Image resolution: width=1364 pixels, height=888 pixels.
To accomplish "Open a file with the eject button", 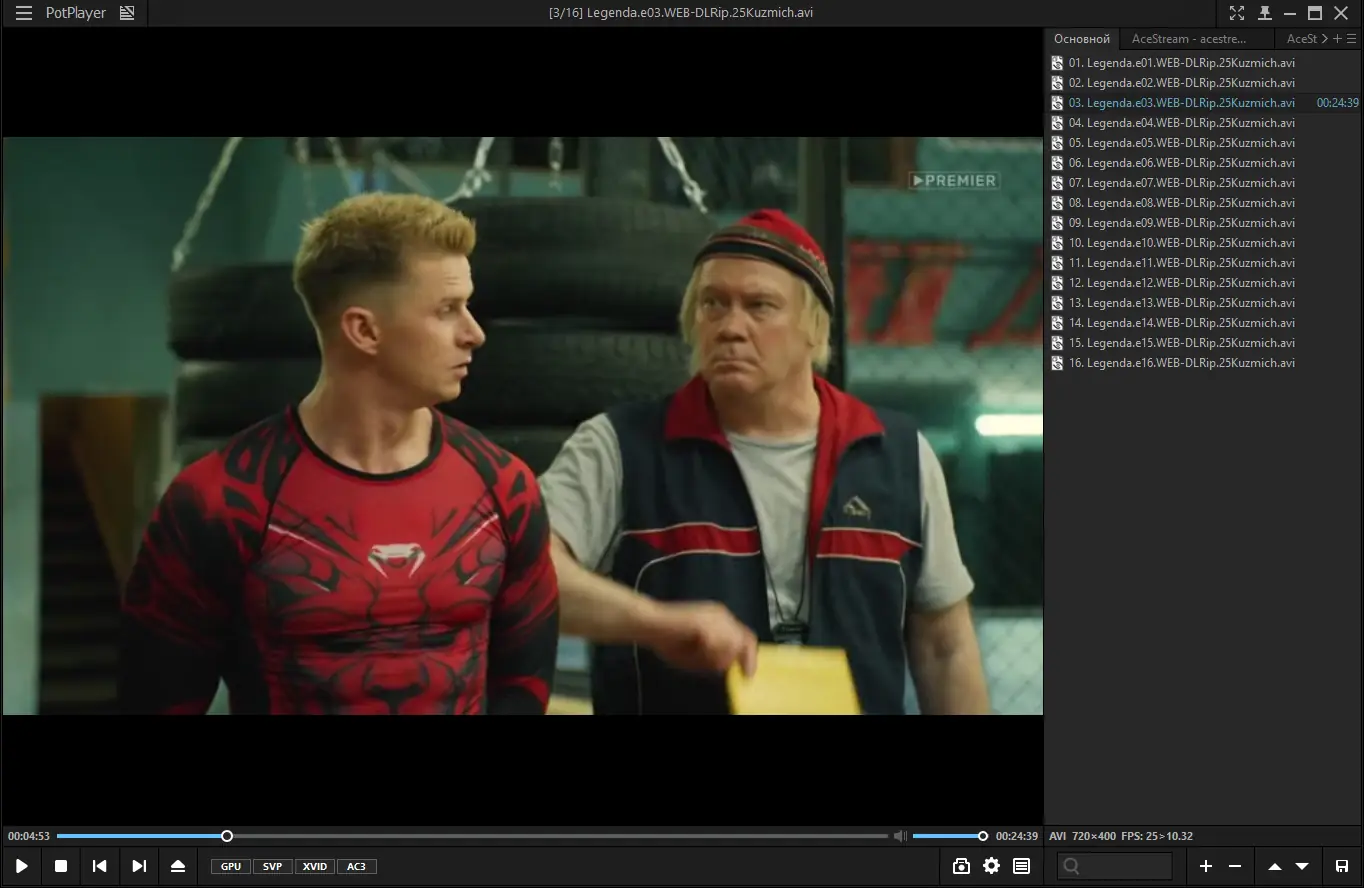I will [x=178, y=866].
